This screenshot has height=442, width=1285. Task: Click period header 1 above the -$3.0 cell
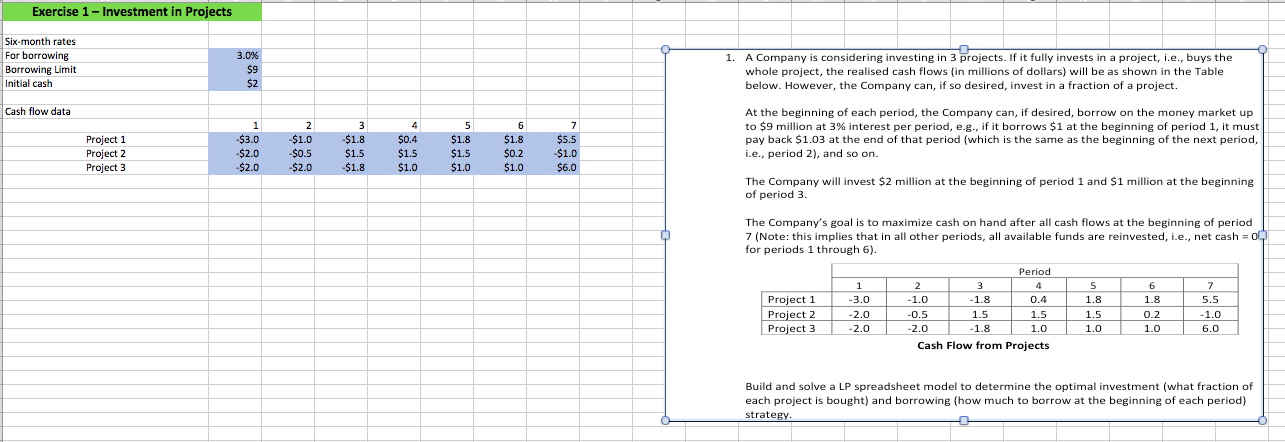(x=235, y=126)
